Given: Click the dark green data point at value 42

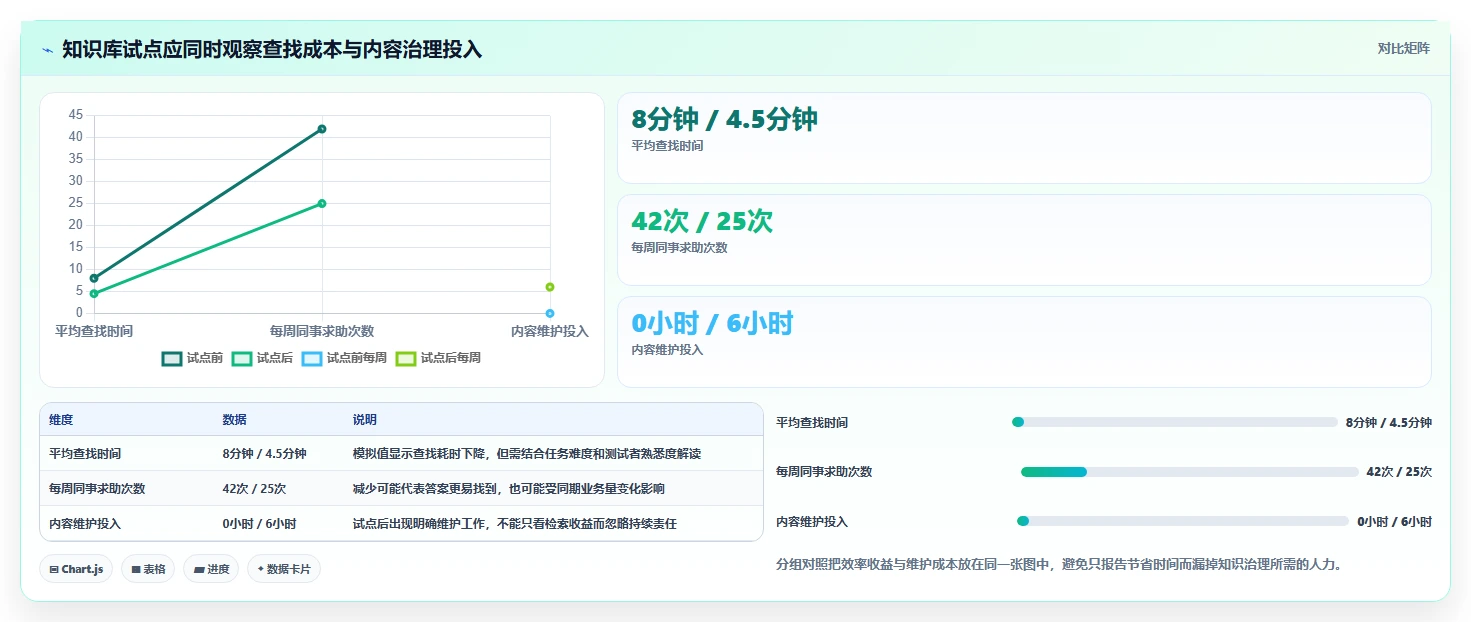Looking at the screenshot, I should pos(322,129).
